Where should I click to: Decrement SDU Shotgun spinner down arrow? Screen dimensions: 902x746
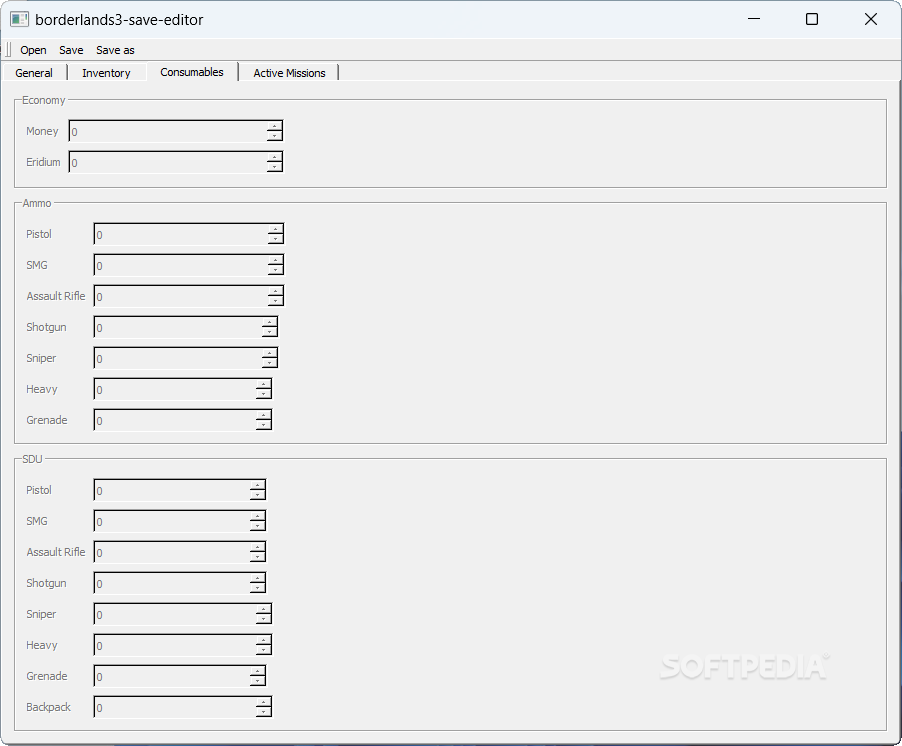258,588
